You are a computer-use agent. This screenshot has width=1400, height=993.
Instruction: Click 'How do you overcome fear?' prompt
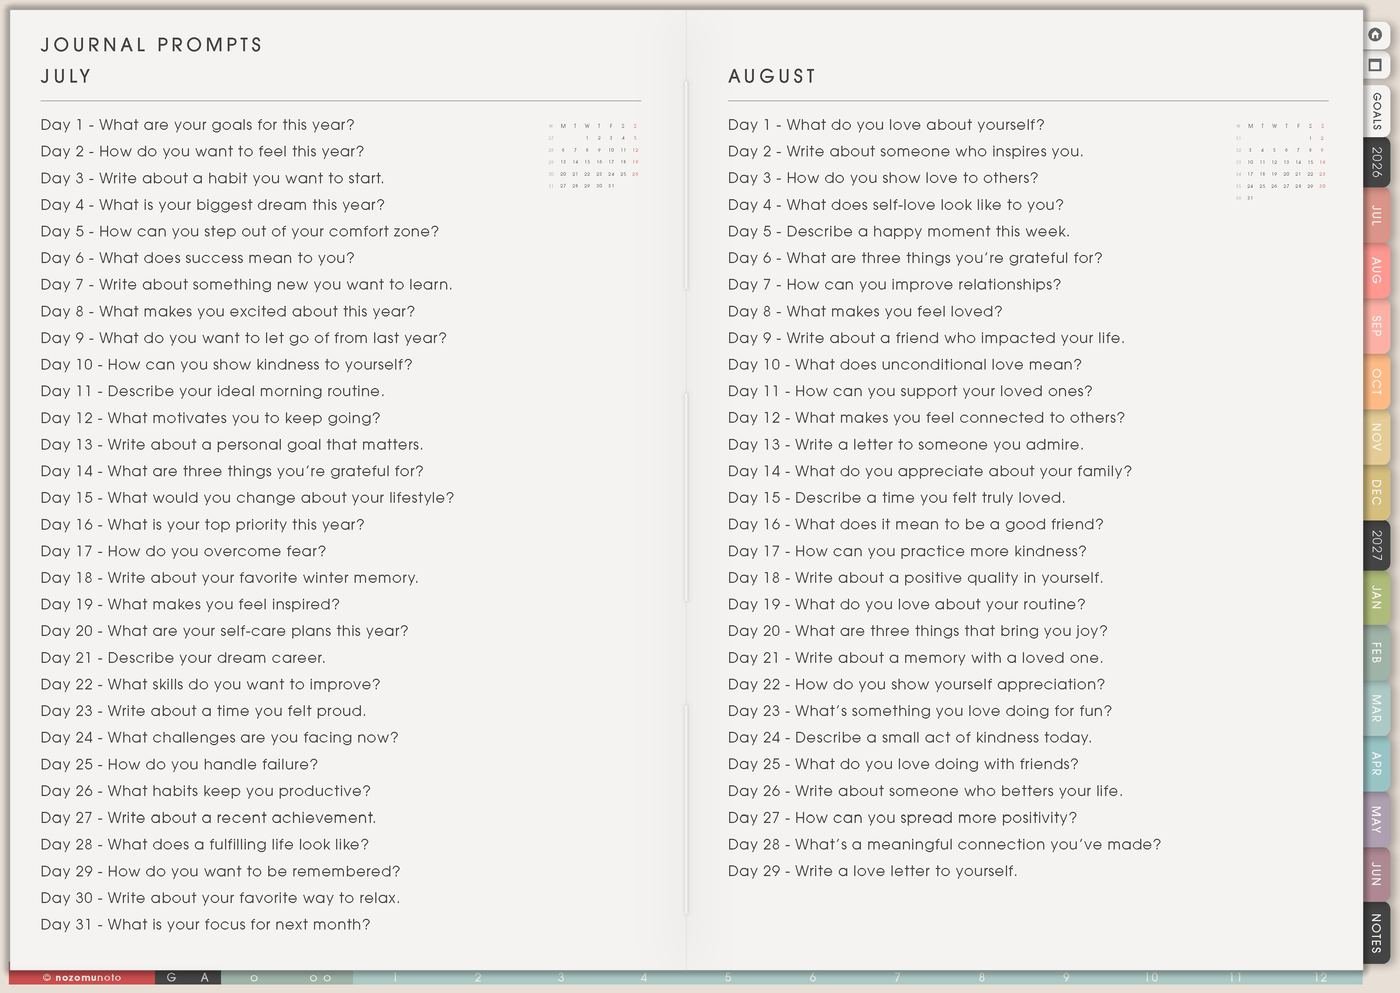tap(217, 551)
